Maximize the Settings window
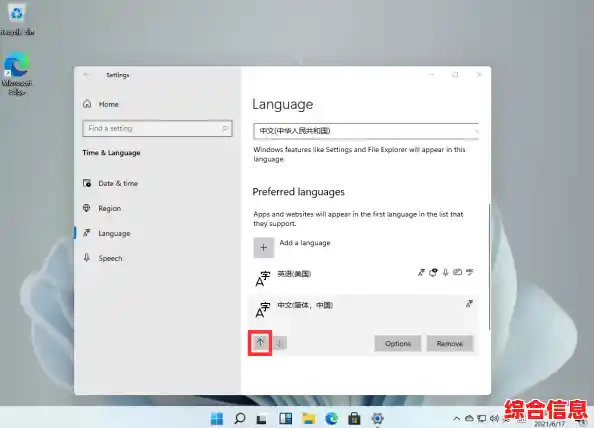The height and width of the screenshot is (428, 594). [x=455, y=75]
